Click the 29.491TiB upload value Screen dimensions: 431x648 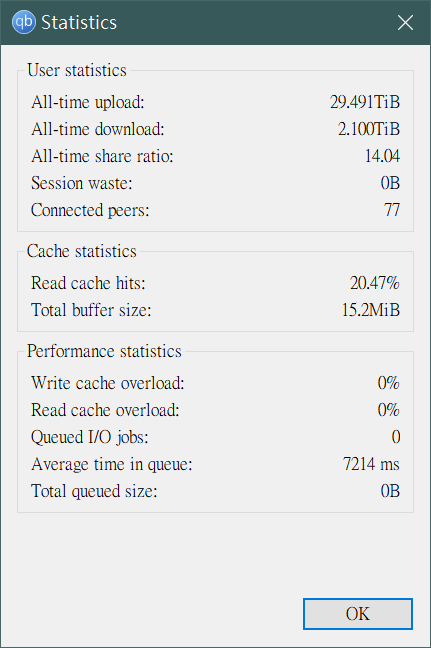[x=365, y=102]
